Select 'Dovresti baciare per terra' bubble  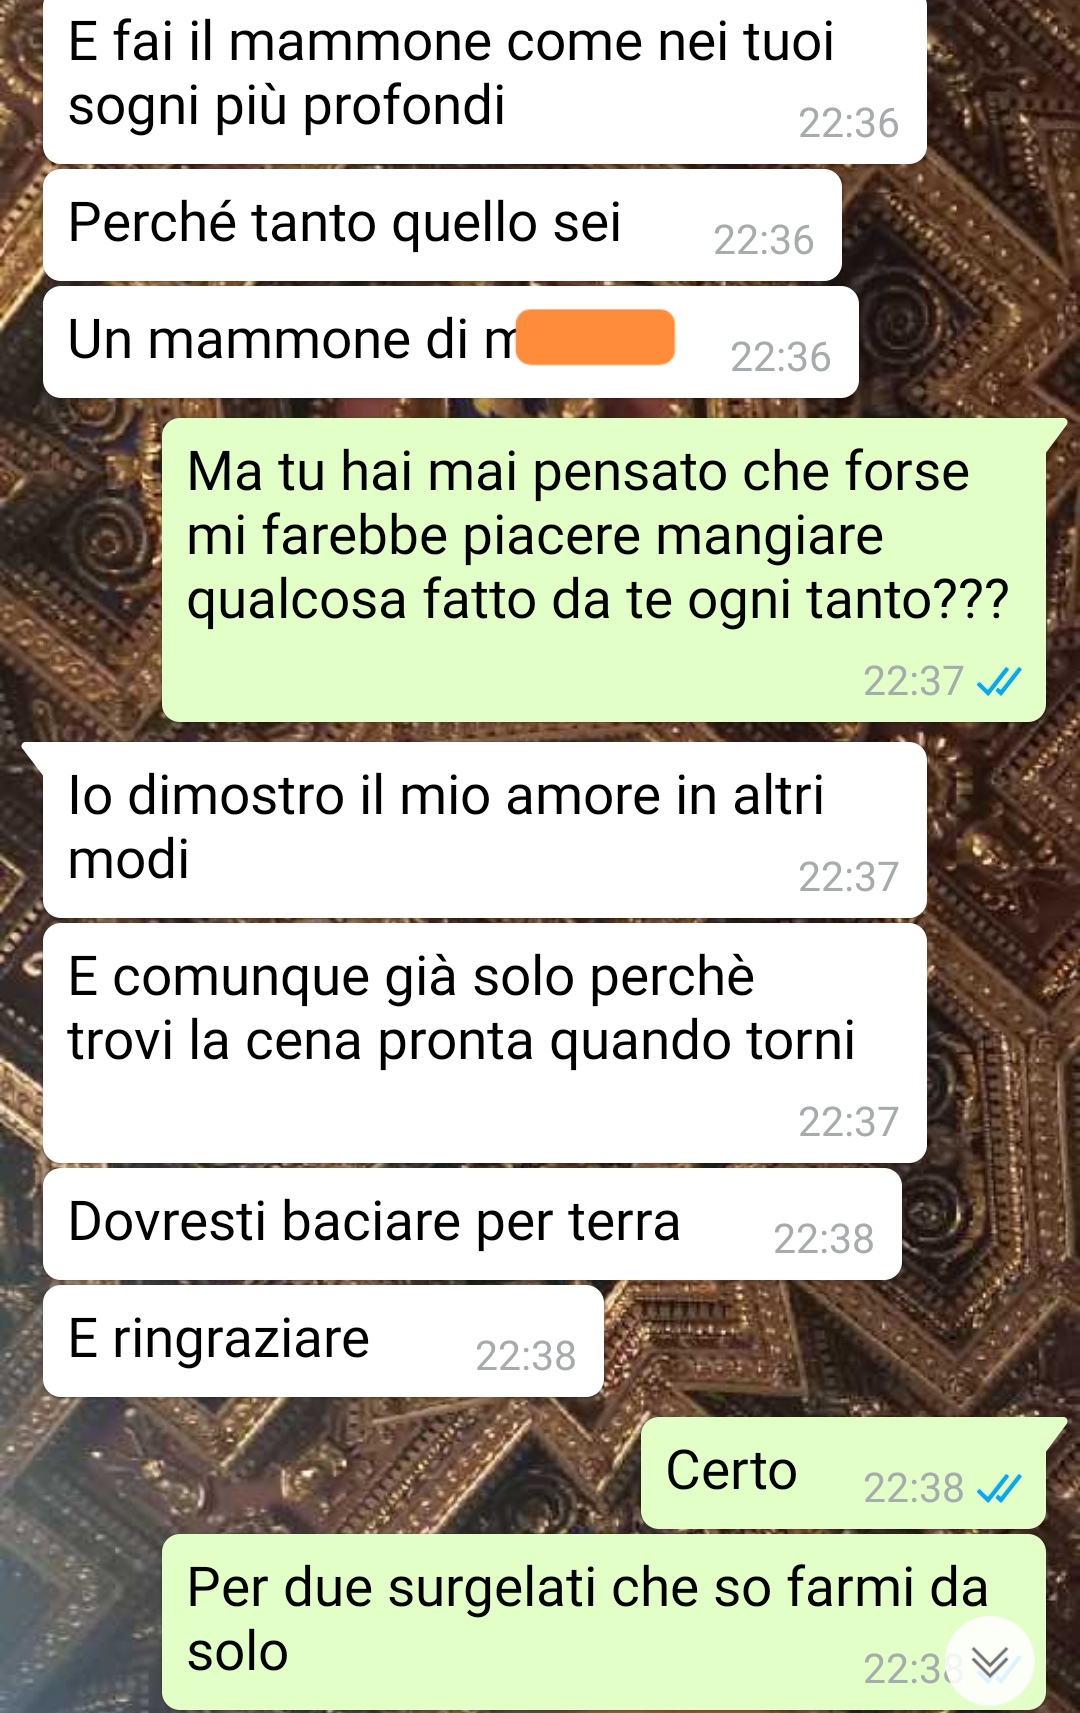coord(472,1224)
